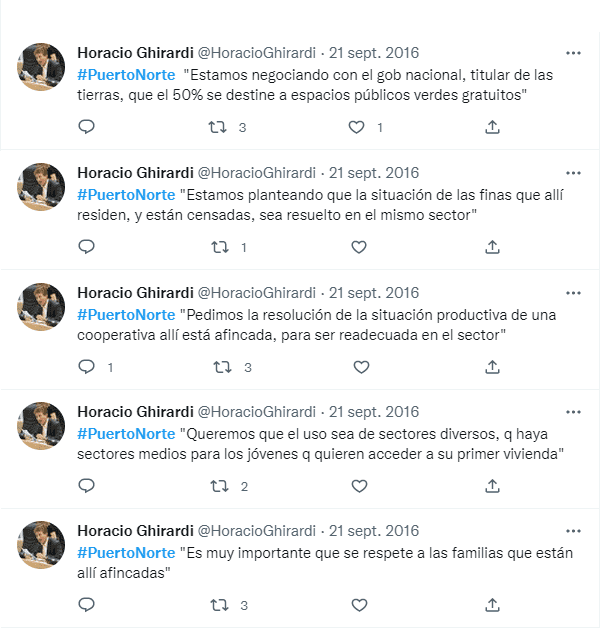Share the tweet about situación productiva de cooperativa
The width and height of the screenshot is (600, 628).
pos(492,367)
